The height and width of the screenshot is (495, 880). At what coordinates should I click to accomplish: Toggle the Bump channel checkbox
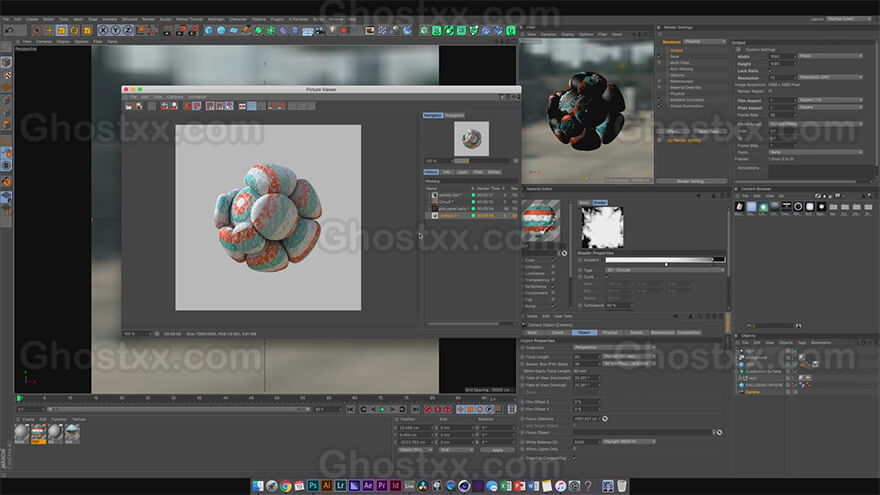pos(553,306)
